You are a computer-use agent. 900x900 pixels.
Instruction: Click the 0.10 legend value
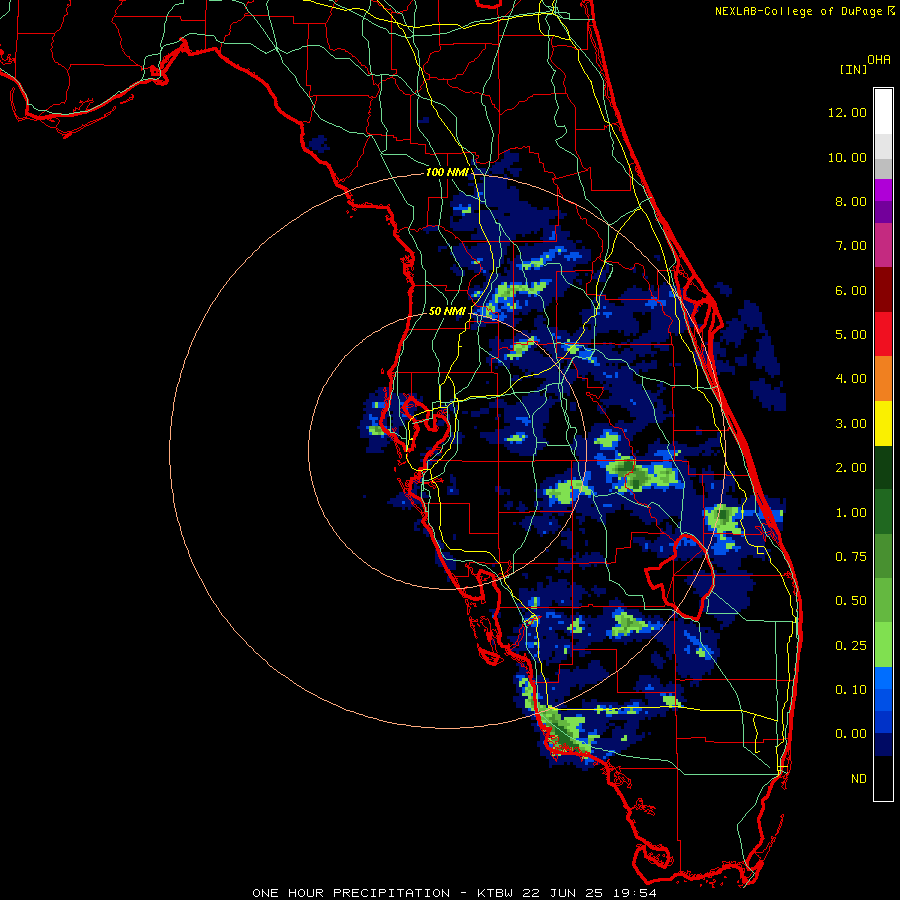pyautogui.click(x=851, y=690)
